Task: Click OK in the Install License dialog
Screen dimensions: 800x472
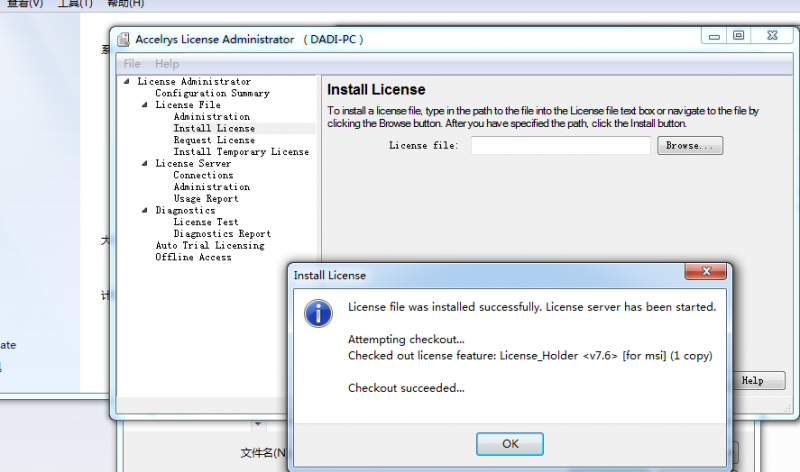Action: click(510, 444)
